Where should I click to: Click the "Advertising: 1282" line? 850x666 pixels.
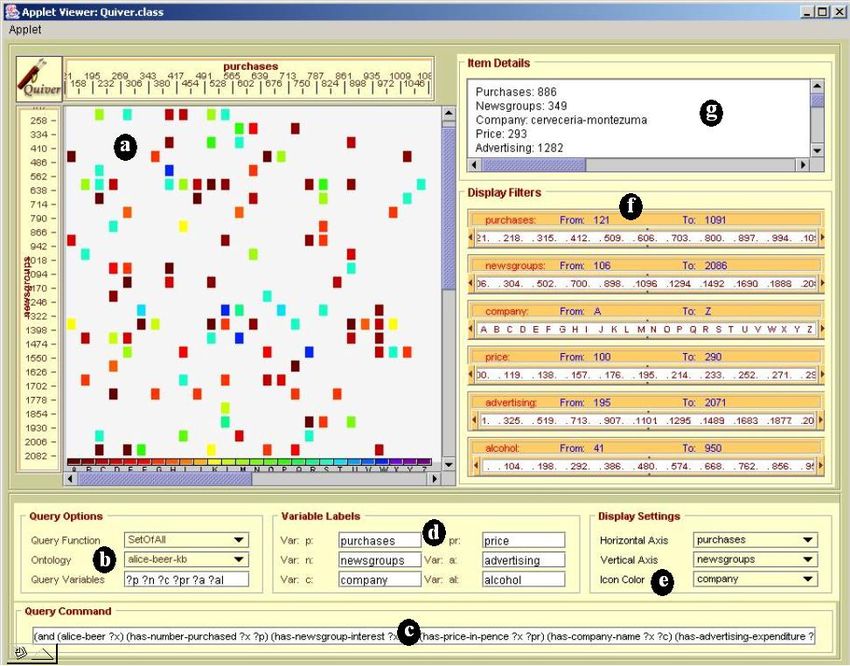(519, 148)
